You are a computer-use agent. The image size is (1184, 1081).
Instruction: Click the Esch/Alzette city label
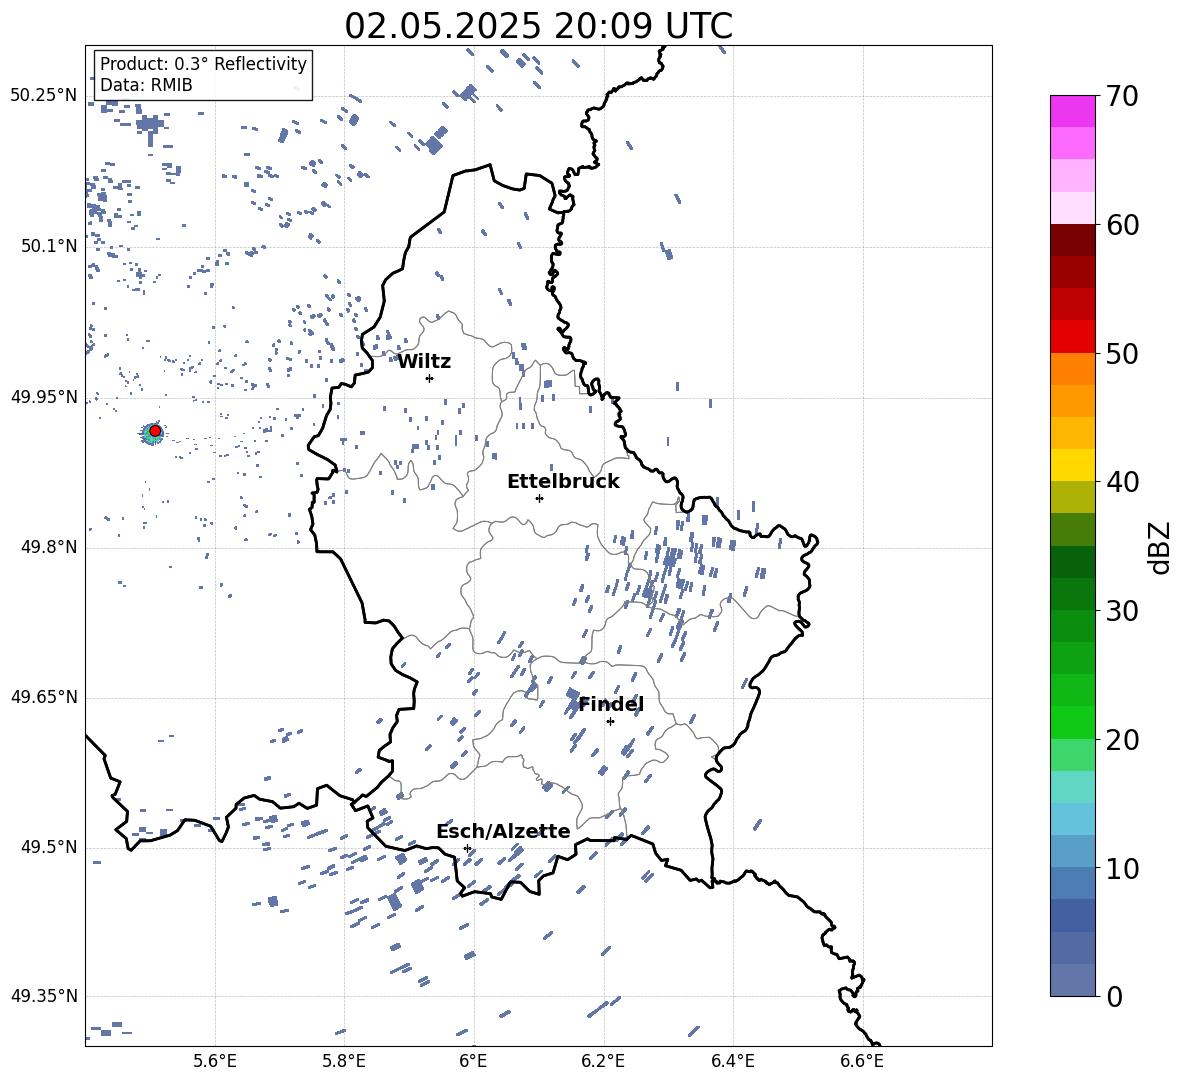503,831
